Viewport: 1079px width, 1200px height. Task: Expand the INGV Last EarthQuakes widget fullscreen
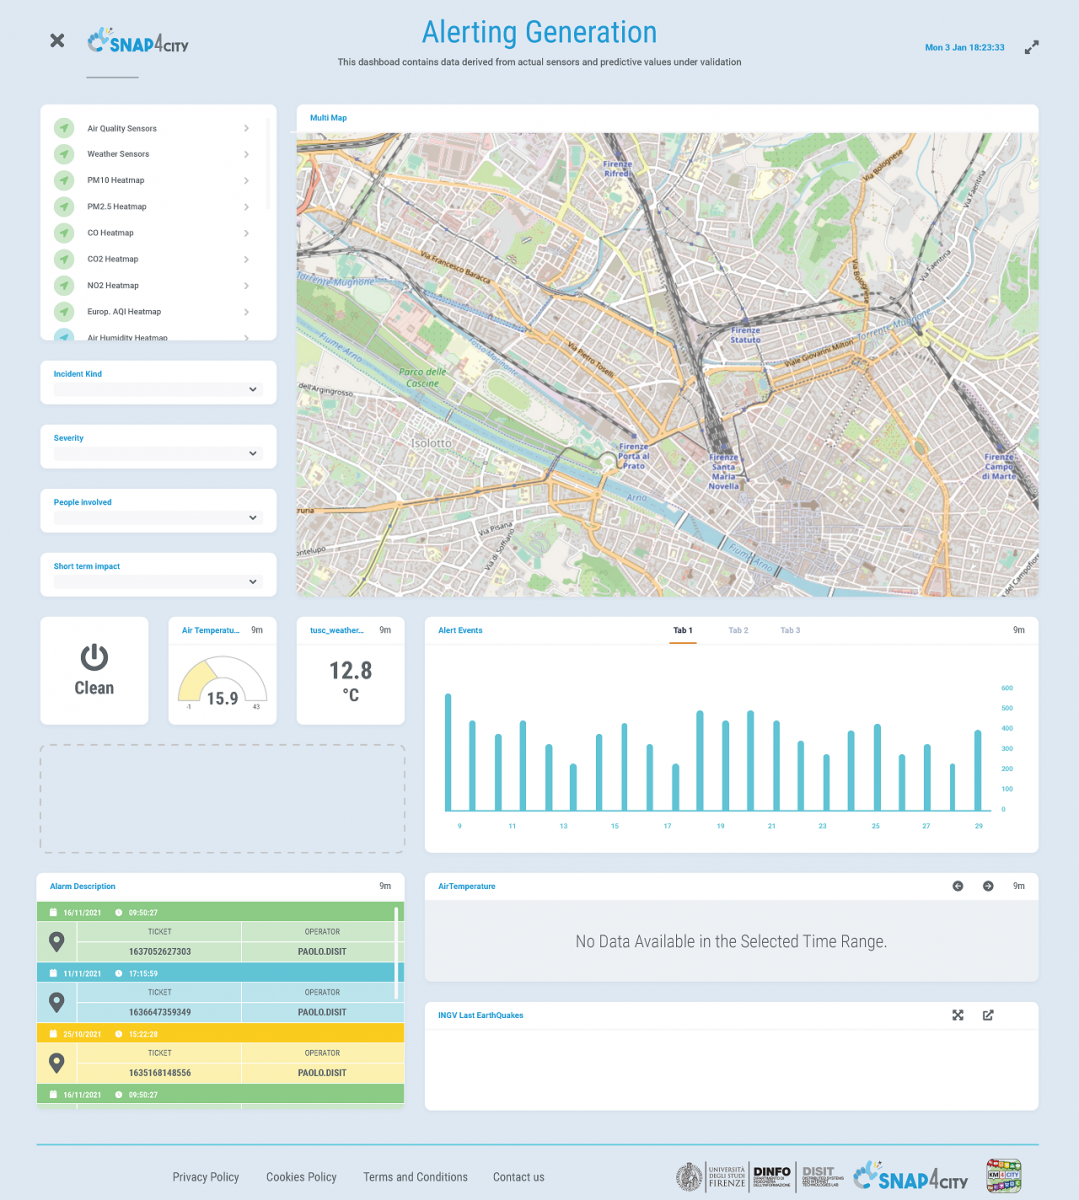(958, 1015)
